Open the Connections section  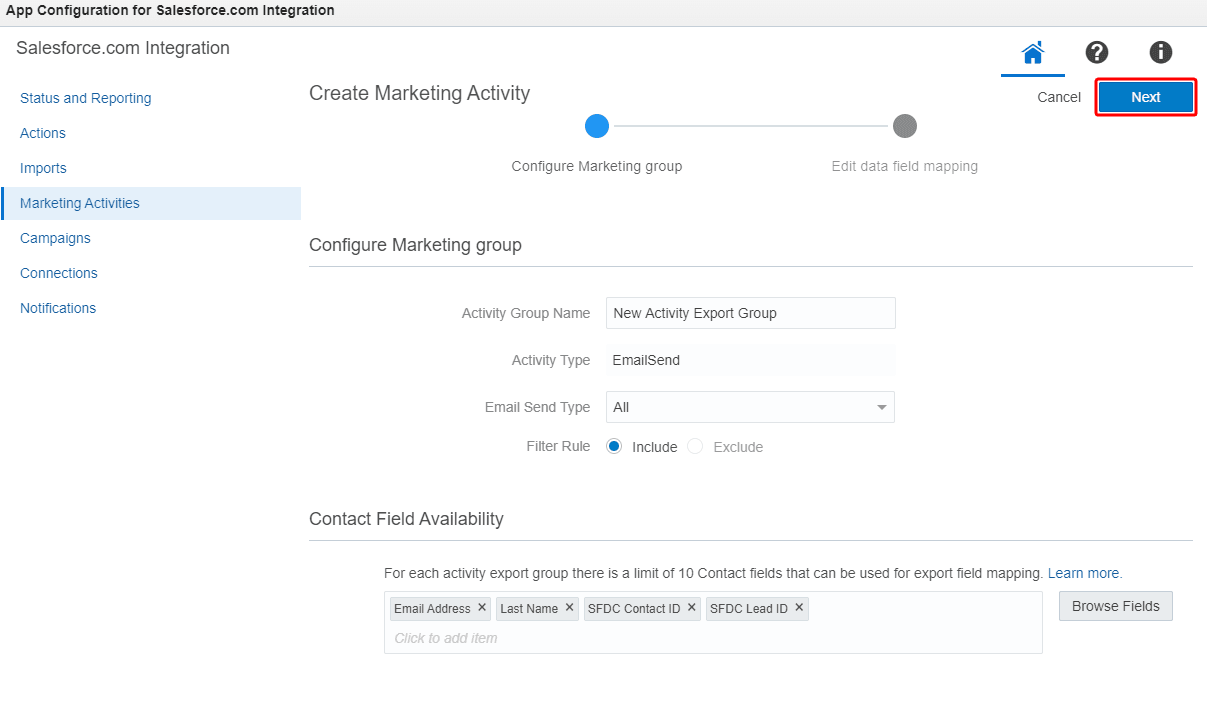point(59,273)
